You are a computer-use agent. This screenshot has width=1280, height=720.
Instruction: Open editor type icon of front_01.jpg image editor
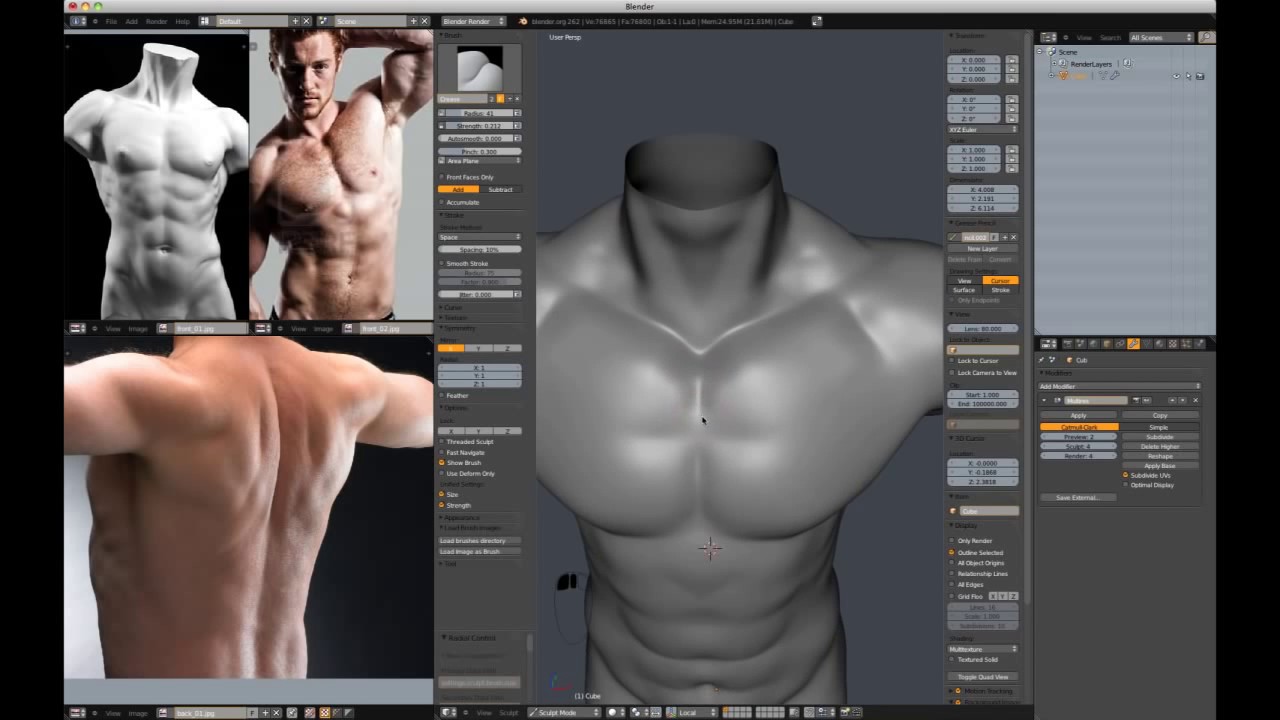77,328
